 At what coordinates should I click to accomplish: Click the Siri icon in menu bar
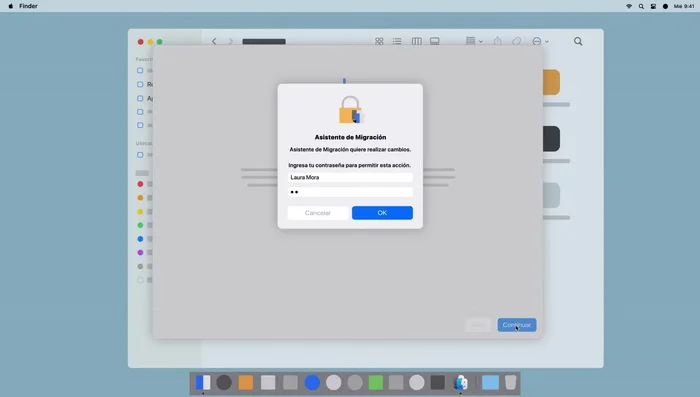(x=665, y=6)
